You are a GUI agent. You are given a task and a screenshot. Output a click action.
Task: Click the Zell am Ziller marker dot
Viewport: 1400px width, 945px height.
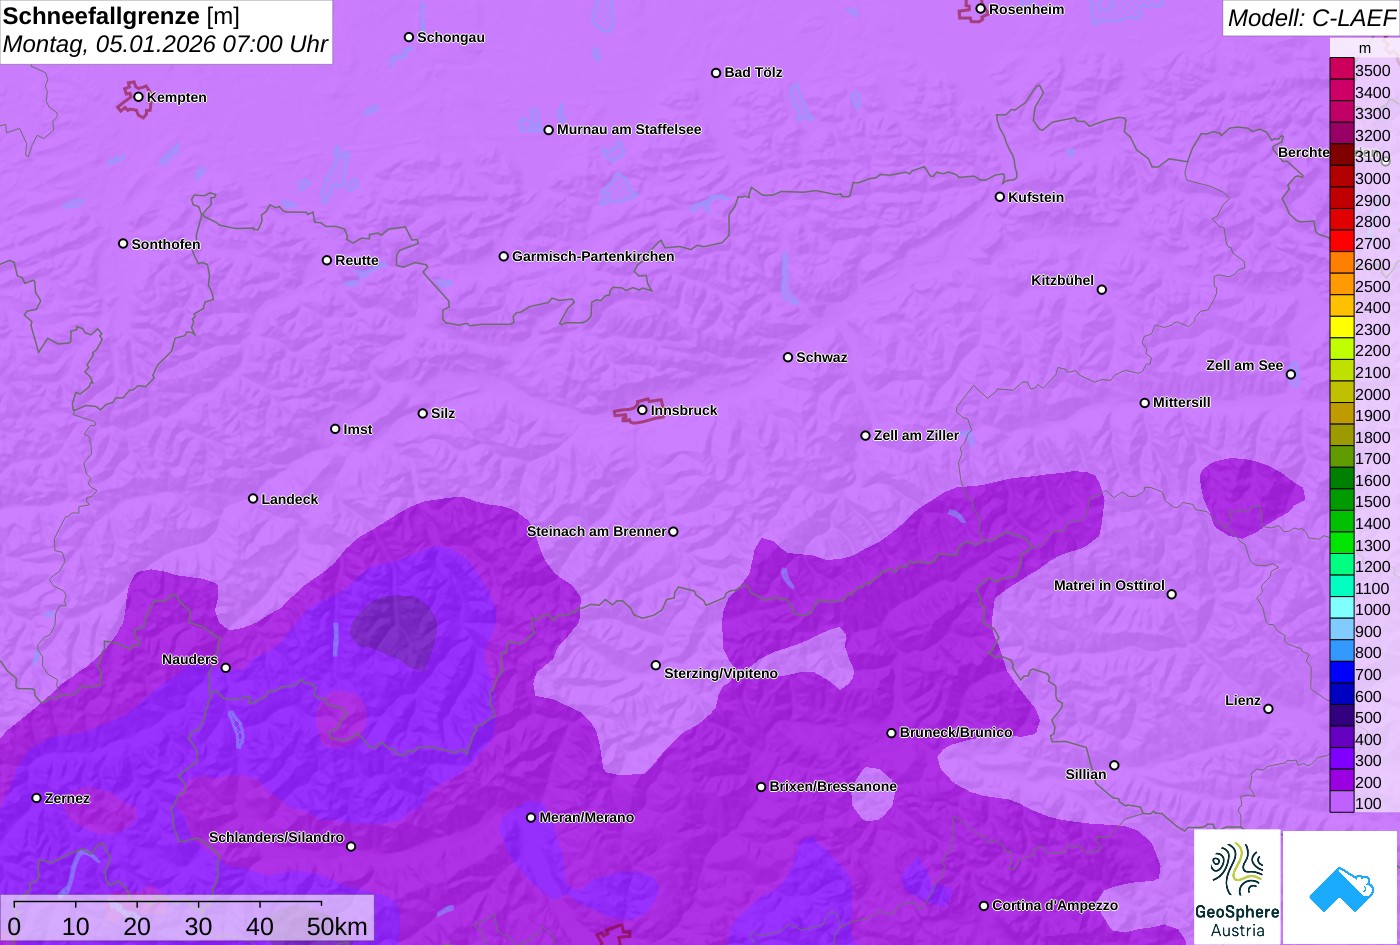point(866,436)
